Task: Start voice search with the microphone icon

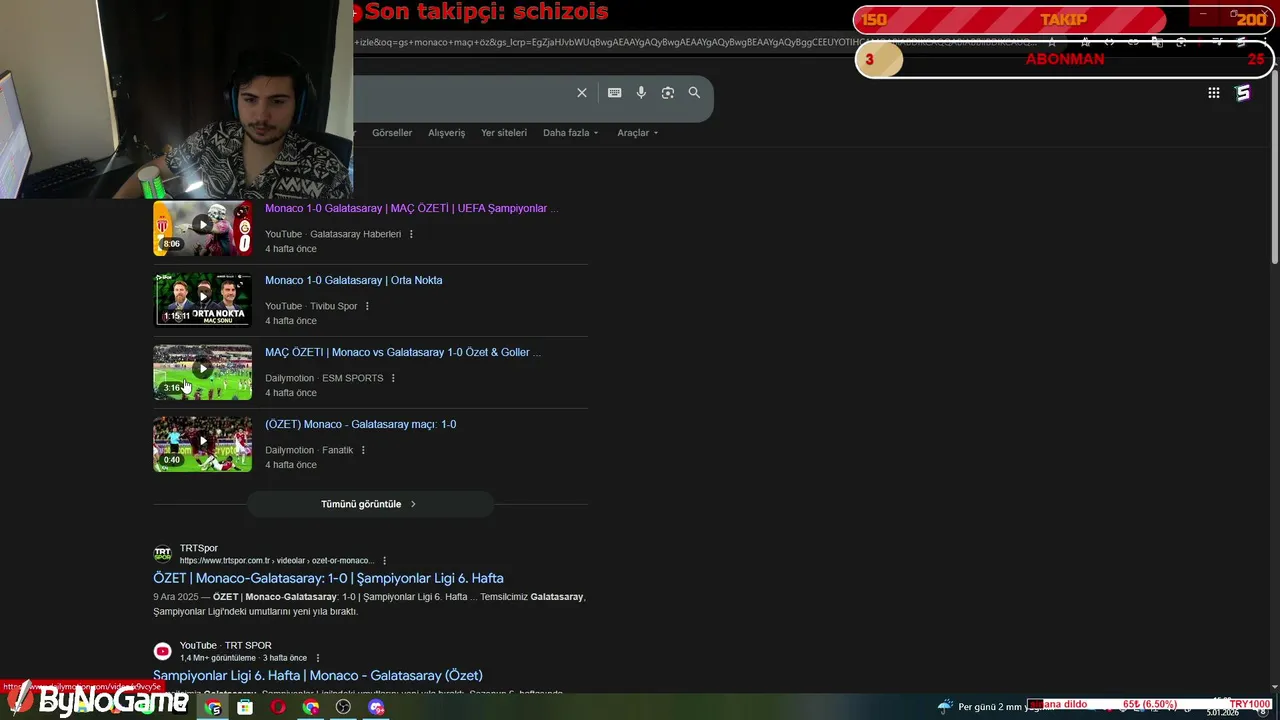Action: click(641, 93)
